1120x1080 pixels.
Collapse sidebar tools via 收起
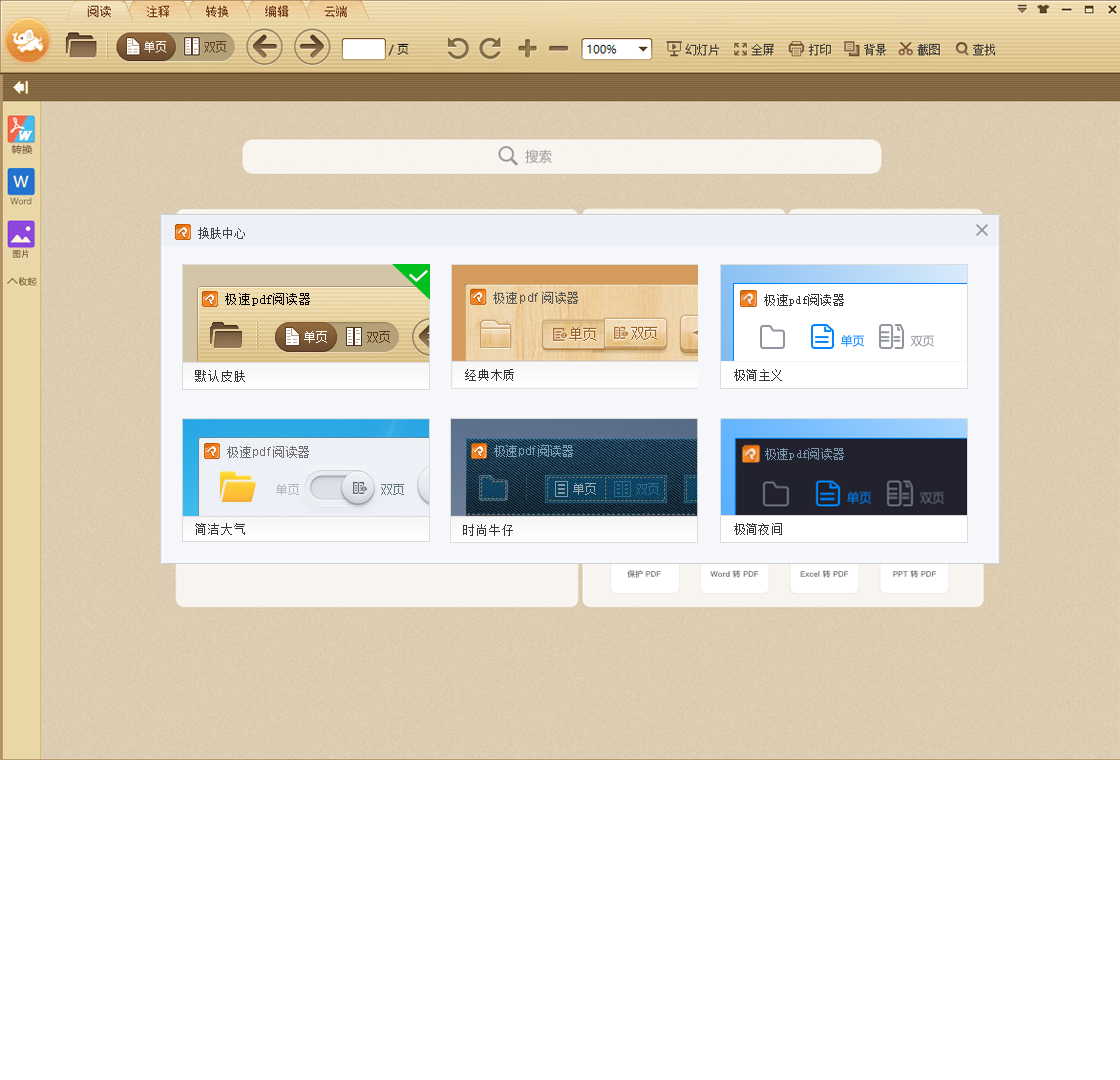[x=21, y=281]
